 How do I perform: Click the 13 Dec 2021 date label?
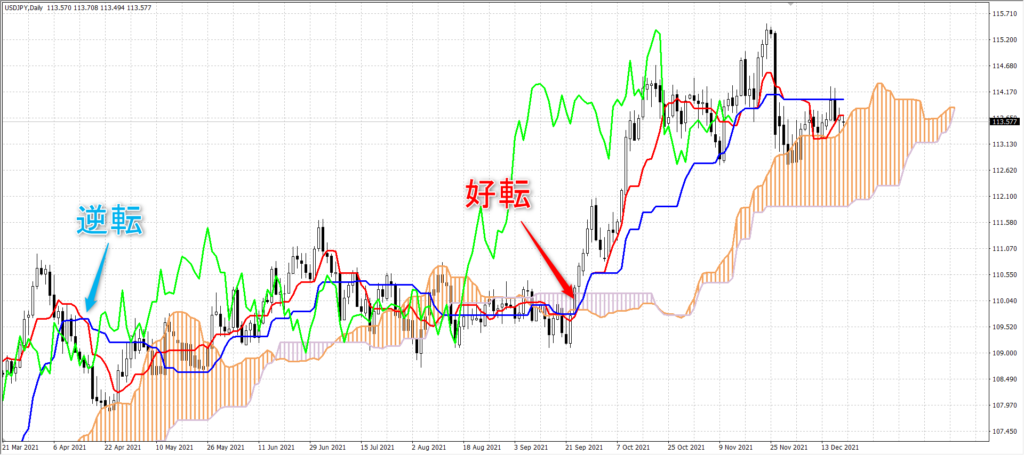coord(839,448)
